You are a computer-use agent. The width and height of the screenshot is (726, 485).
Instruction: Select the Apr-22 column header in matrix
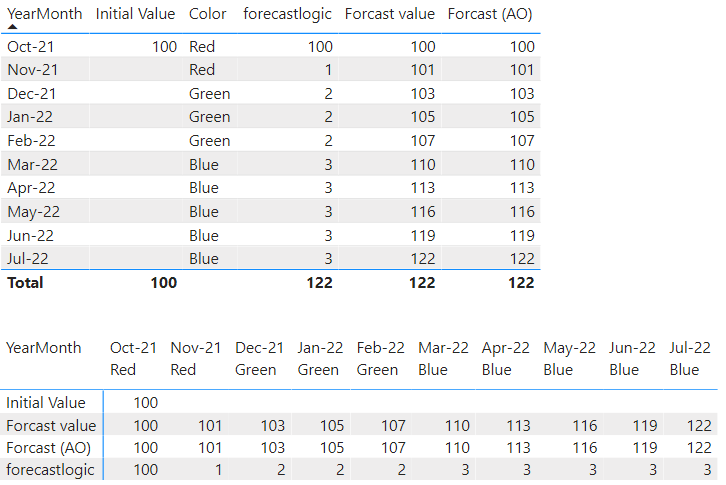[x=506, y=348]
